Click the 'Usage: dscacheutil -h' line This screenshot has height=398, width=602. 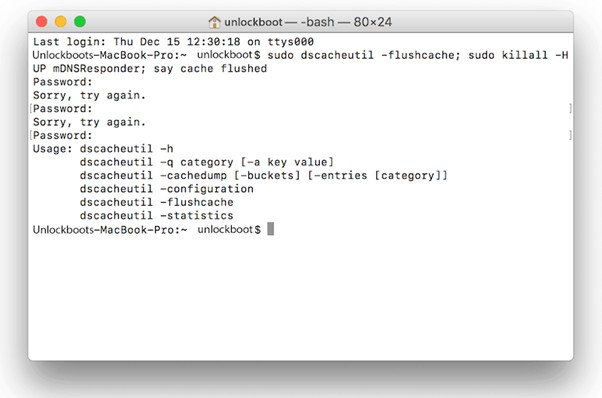[103, 149]
